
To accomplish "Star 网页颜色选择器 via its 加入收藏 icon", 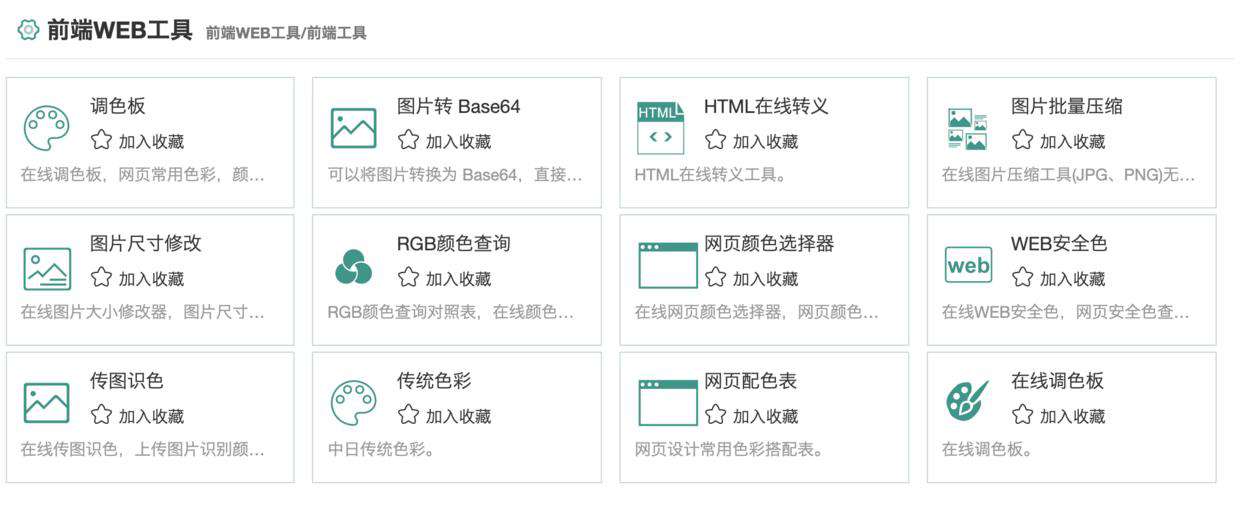I will click(715, 277).
